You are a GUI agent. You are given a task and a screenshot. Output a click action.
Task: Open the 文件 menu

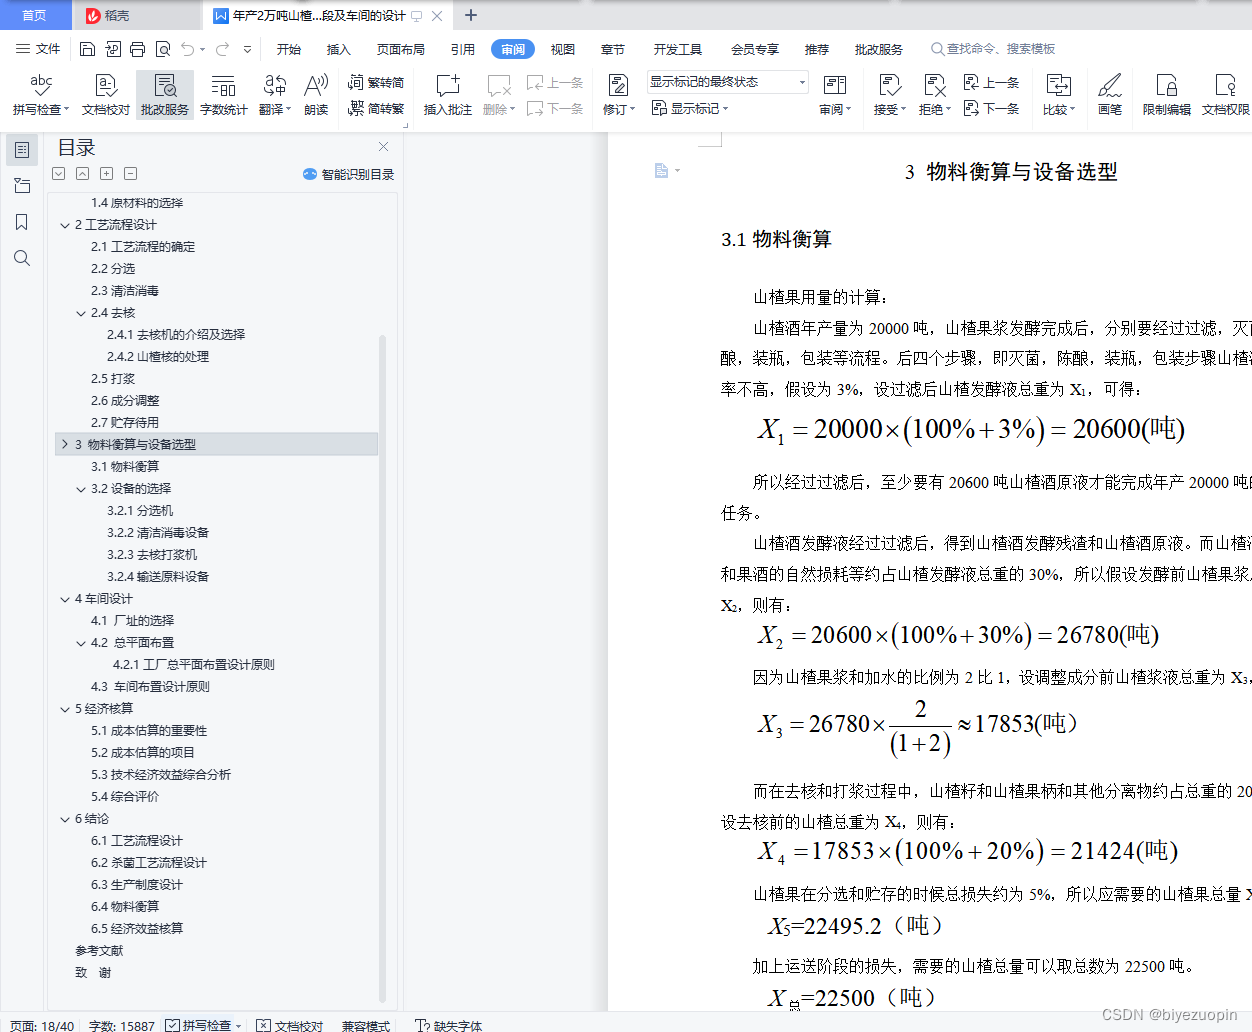[38, 49]
